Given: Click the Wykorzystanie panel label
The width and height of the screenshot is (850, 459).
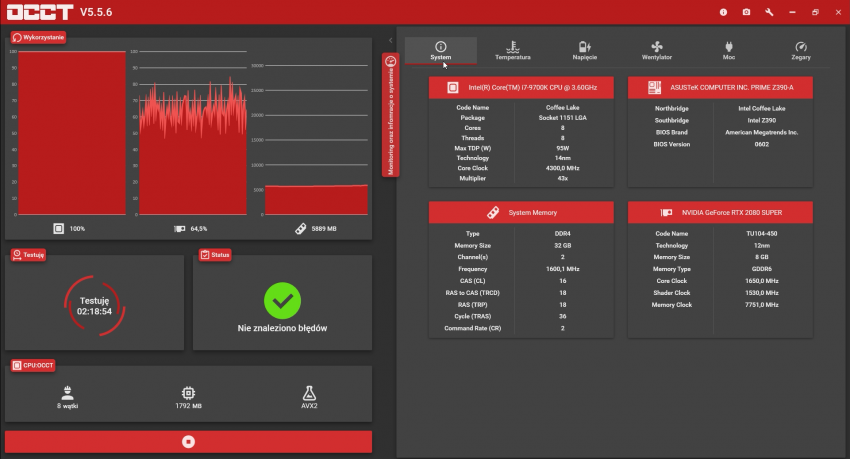Looking at the screenshot, I should point(38,37).
